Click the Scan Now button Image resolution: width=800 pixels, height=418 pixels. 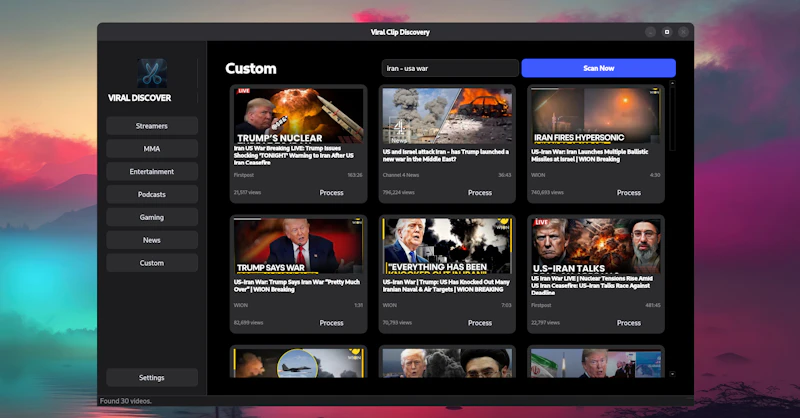pos(598,68)
